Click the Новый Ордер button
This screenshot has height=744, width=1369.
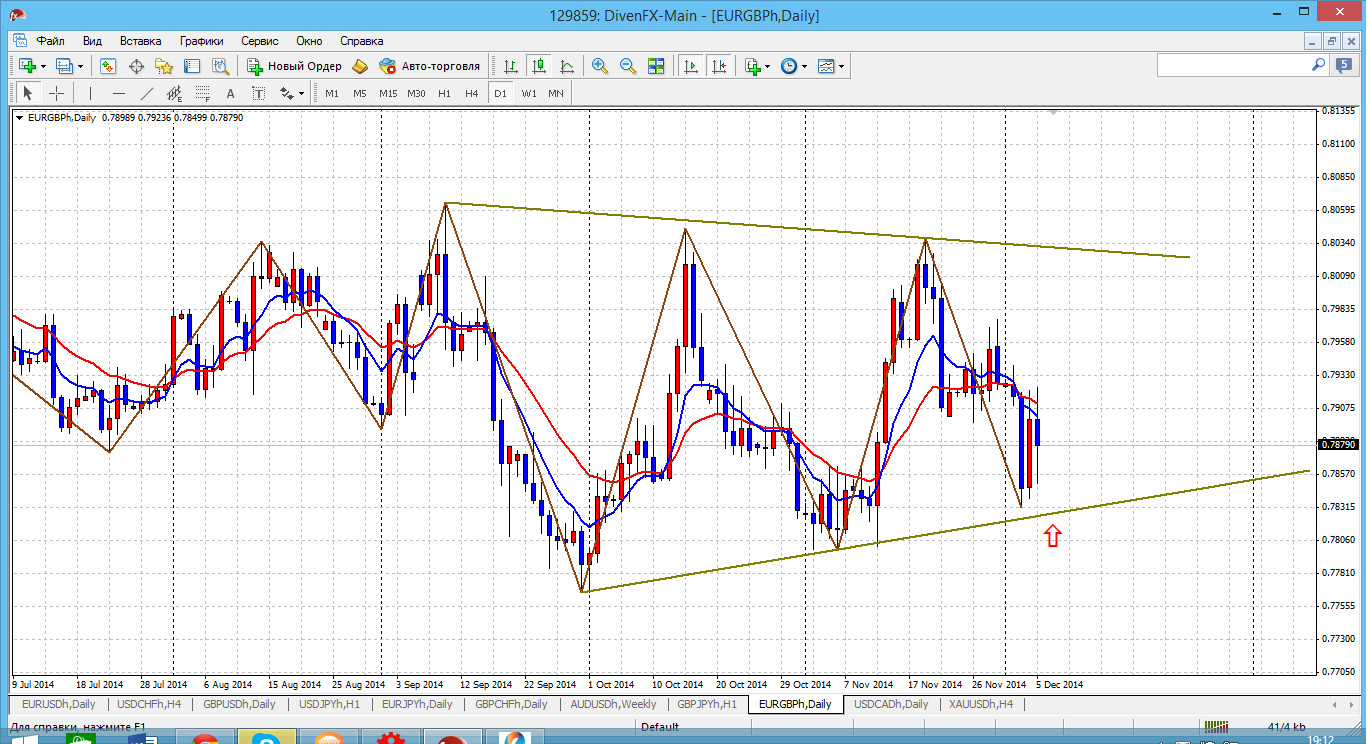(295, 66)
